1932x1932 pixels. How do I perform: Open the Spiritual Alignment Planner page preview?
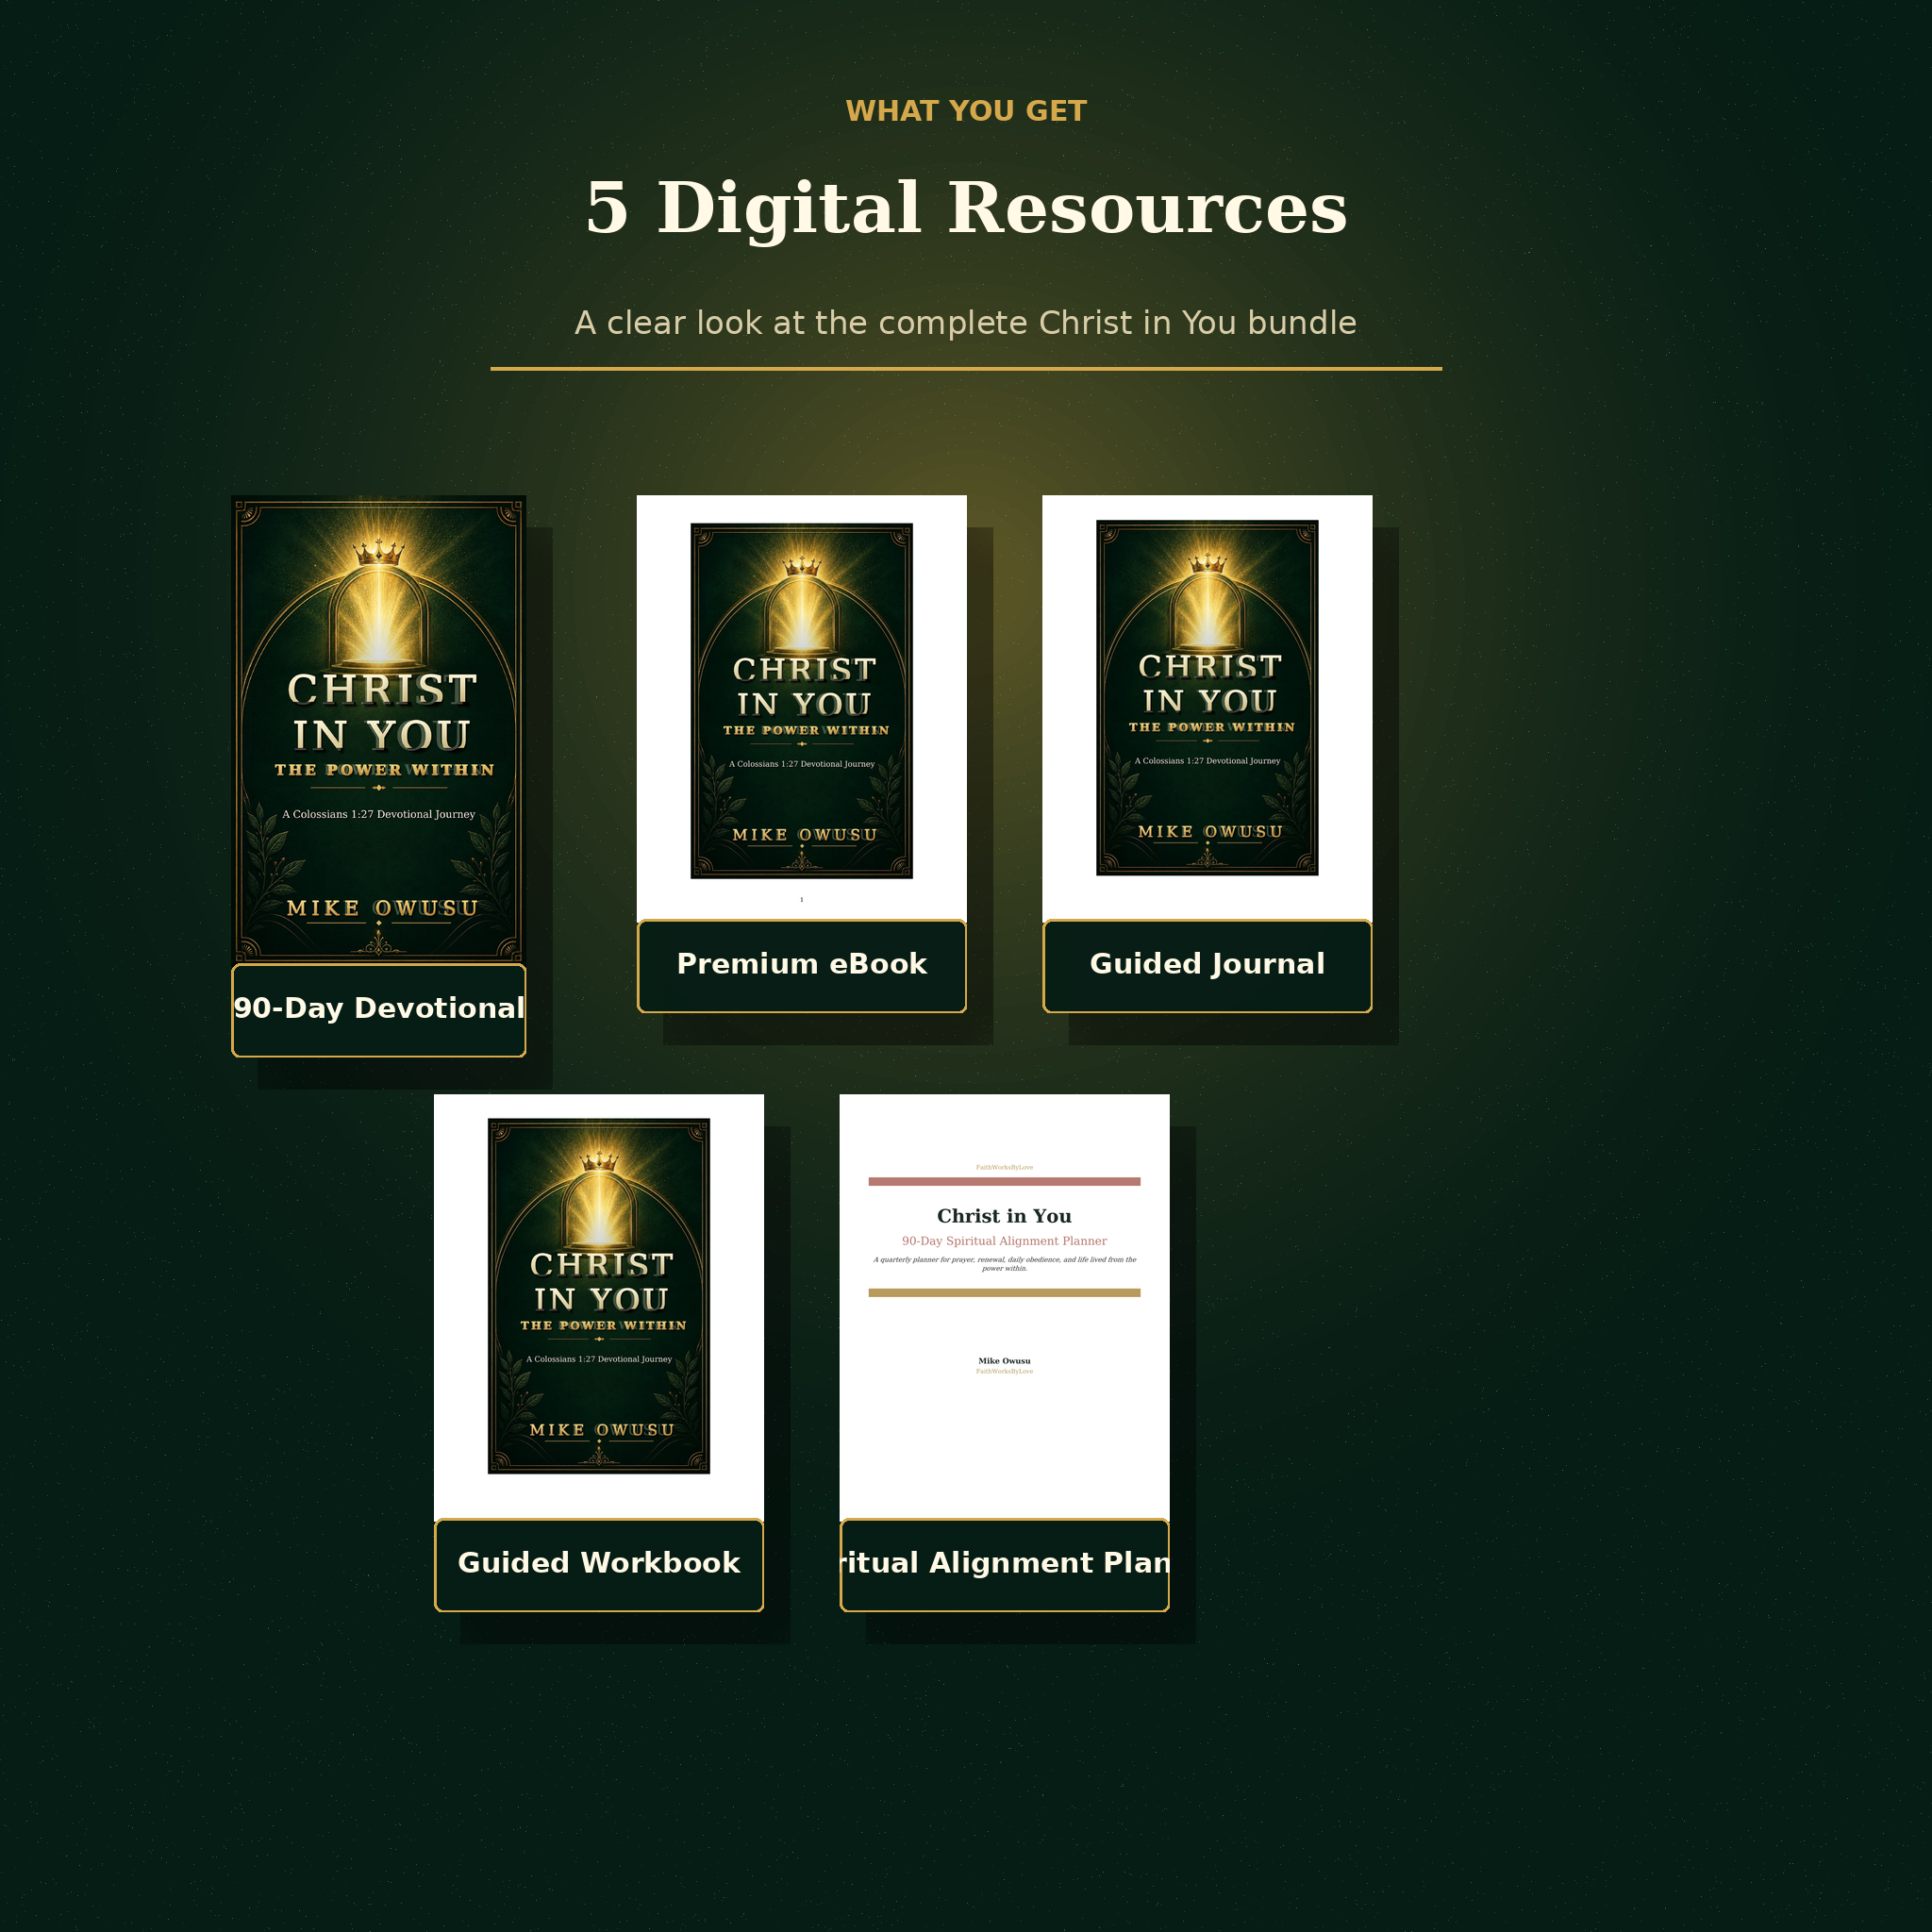pos(1004,1306)
